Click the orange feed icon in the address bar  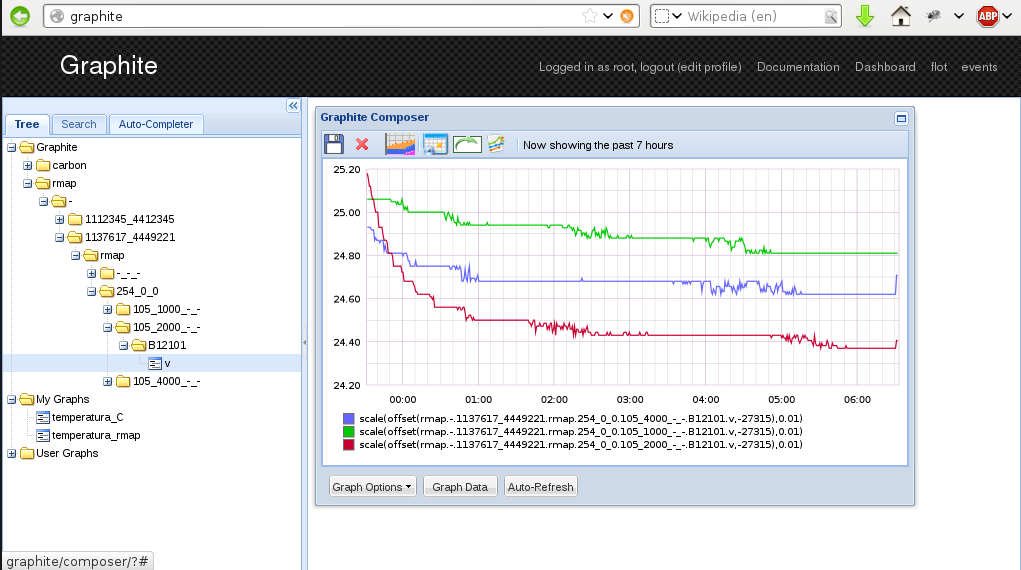click(x=627, y=16)
